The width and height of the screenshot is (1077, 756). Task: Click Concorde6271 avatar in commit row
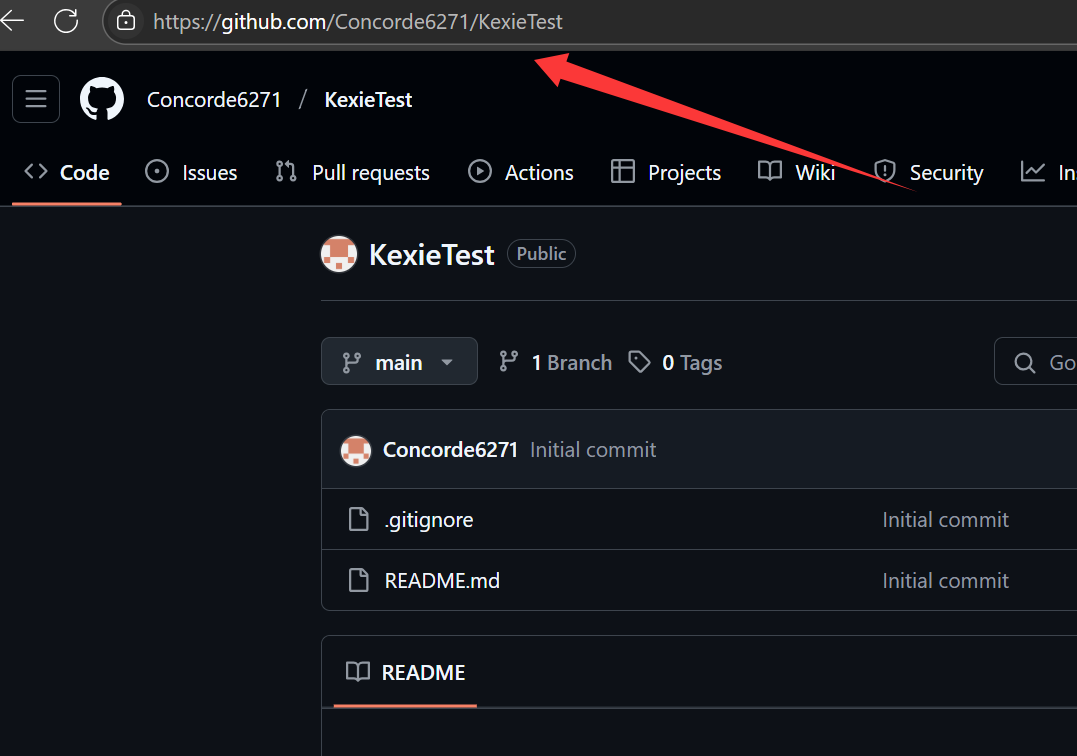356,450
